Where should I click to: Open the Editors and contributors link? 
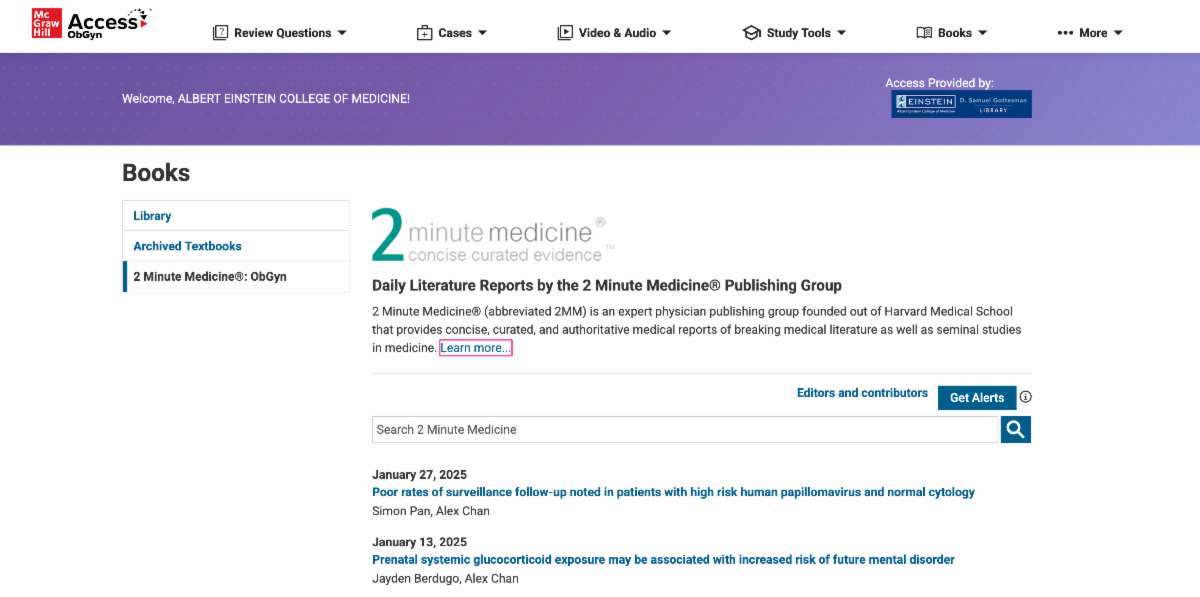coord(862,393)
